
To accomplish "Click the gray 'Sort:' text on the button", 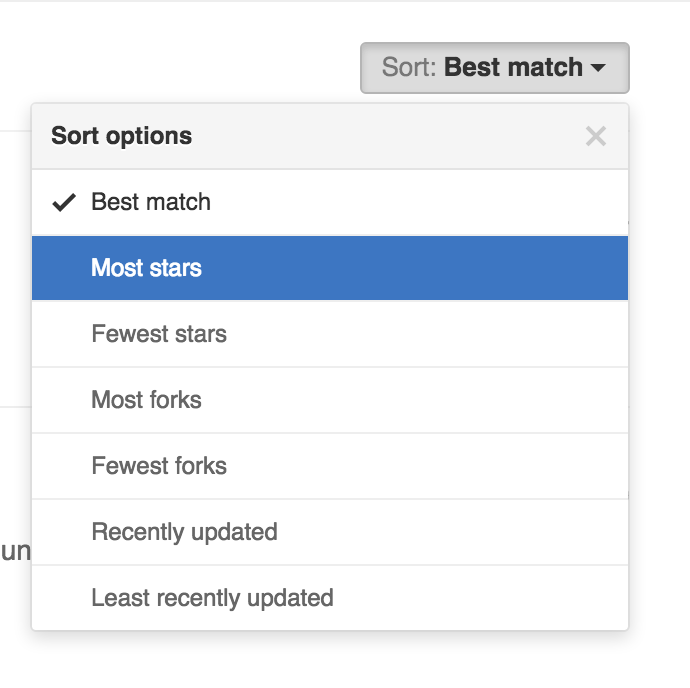I will (409, 67).
